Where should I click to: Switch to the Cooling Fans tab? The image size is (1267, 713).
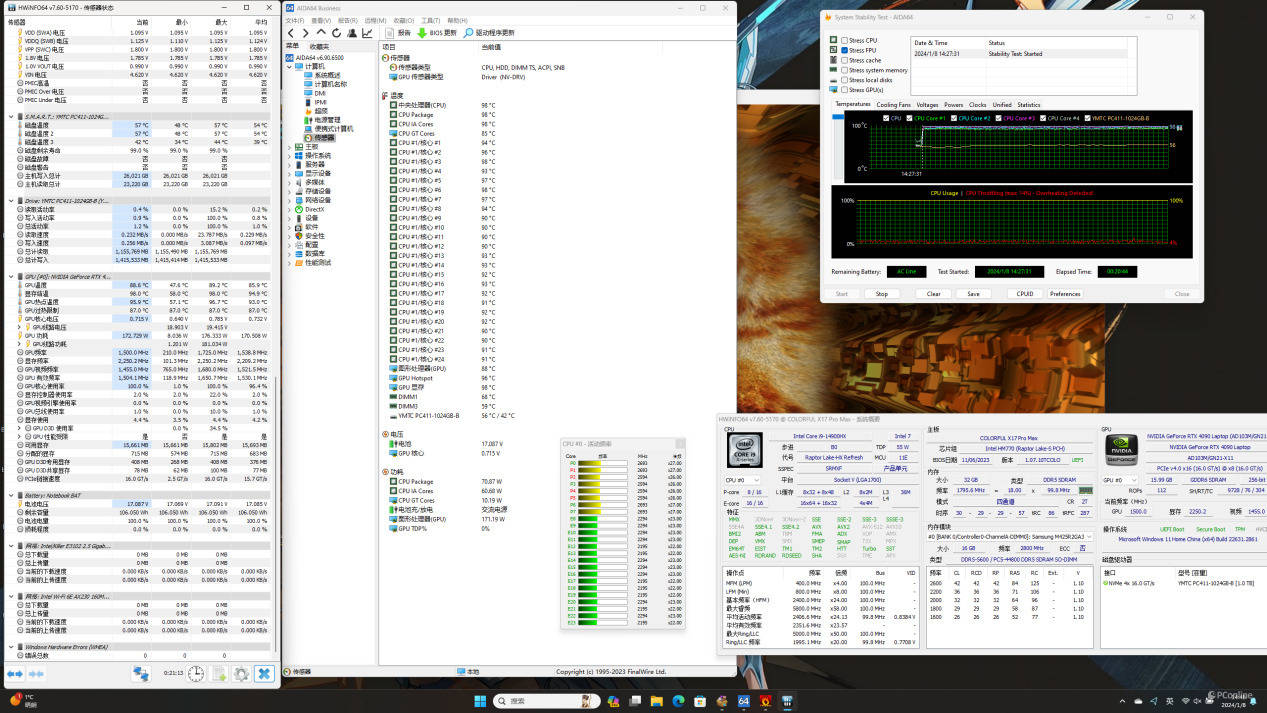(893, 104)
